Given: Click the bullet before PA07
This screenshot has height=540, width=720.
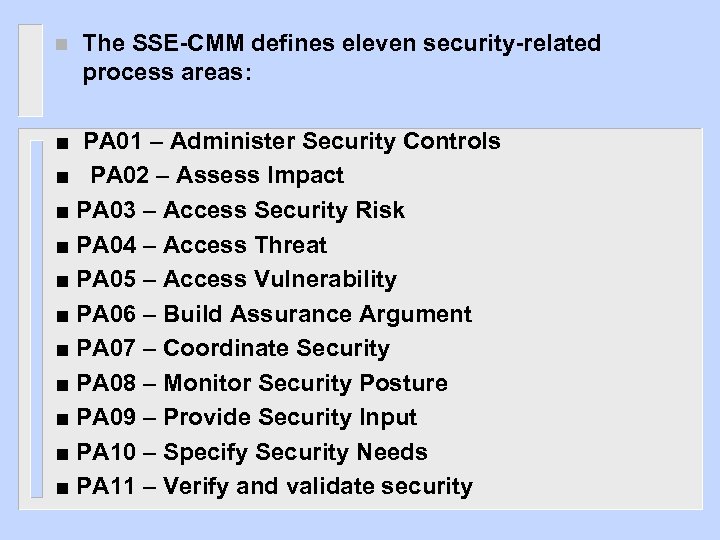Looking at the screenshot, I should (62, 349).
